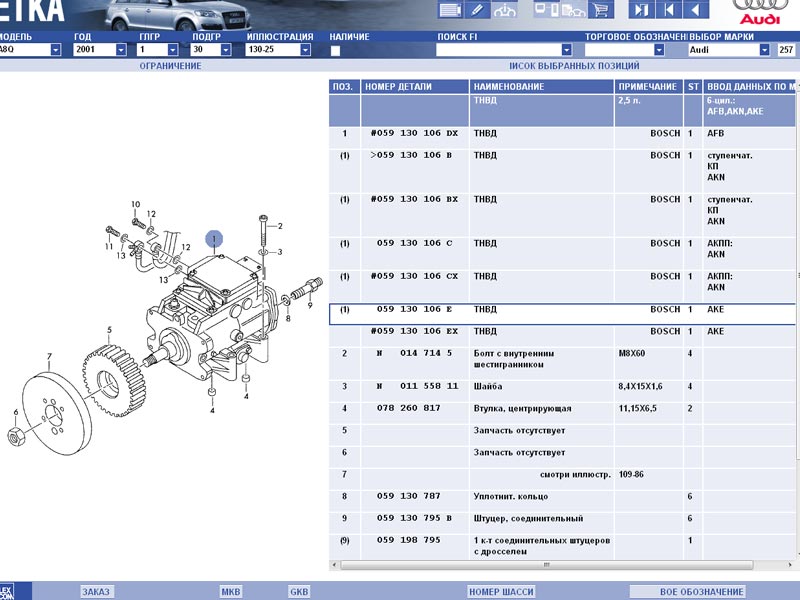Click the skip-to-start navigation arrow
Screen dimensions: 800x600
668,11
